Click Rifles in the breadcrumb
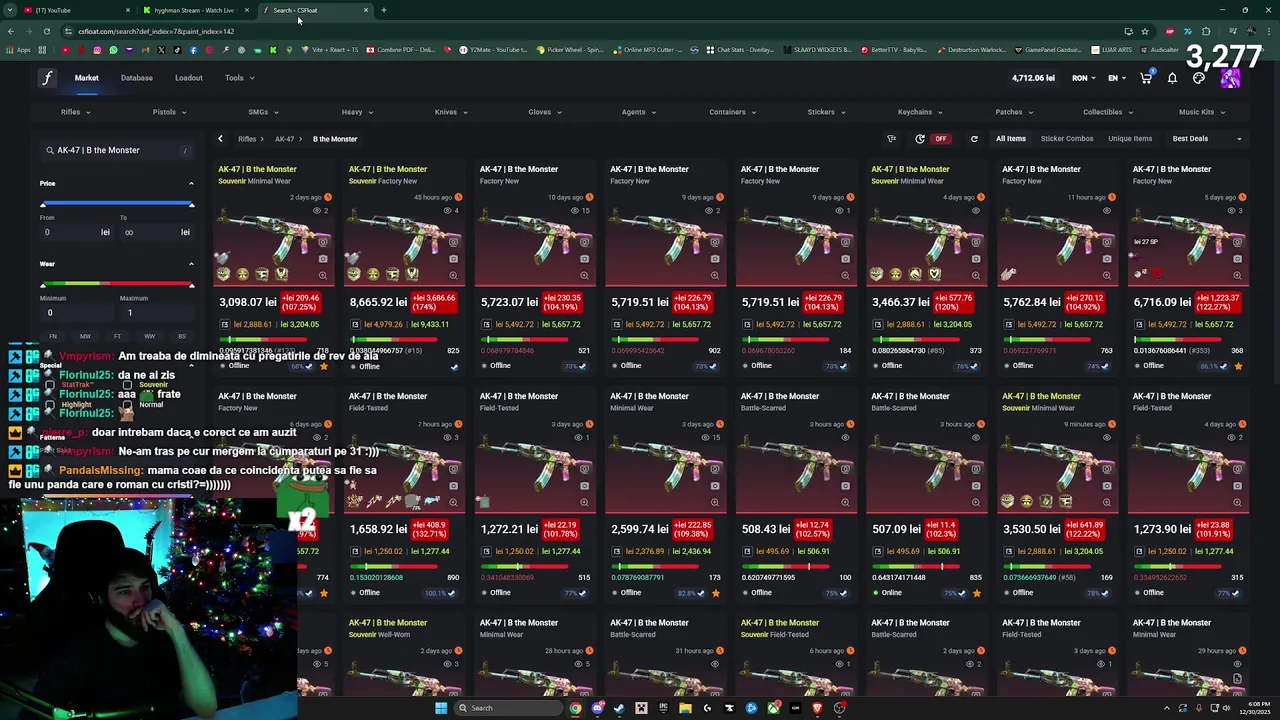Image resolution: width=1280 pixels, height=720 pixels. click(247, 139)
